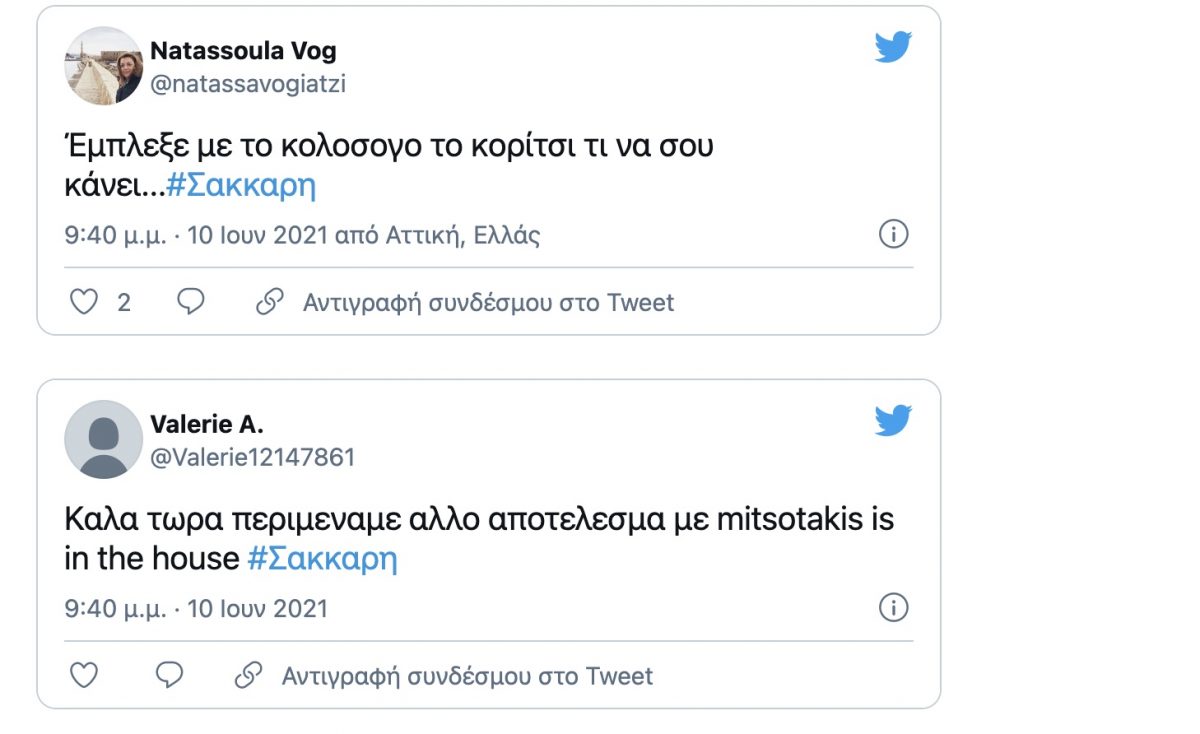
Task: Open the #Σακκαρη hashtag in Valerie A.'s tweet
Action: [322, 559]
